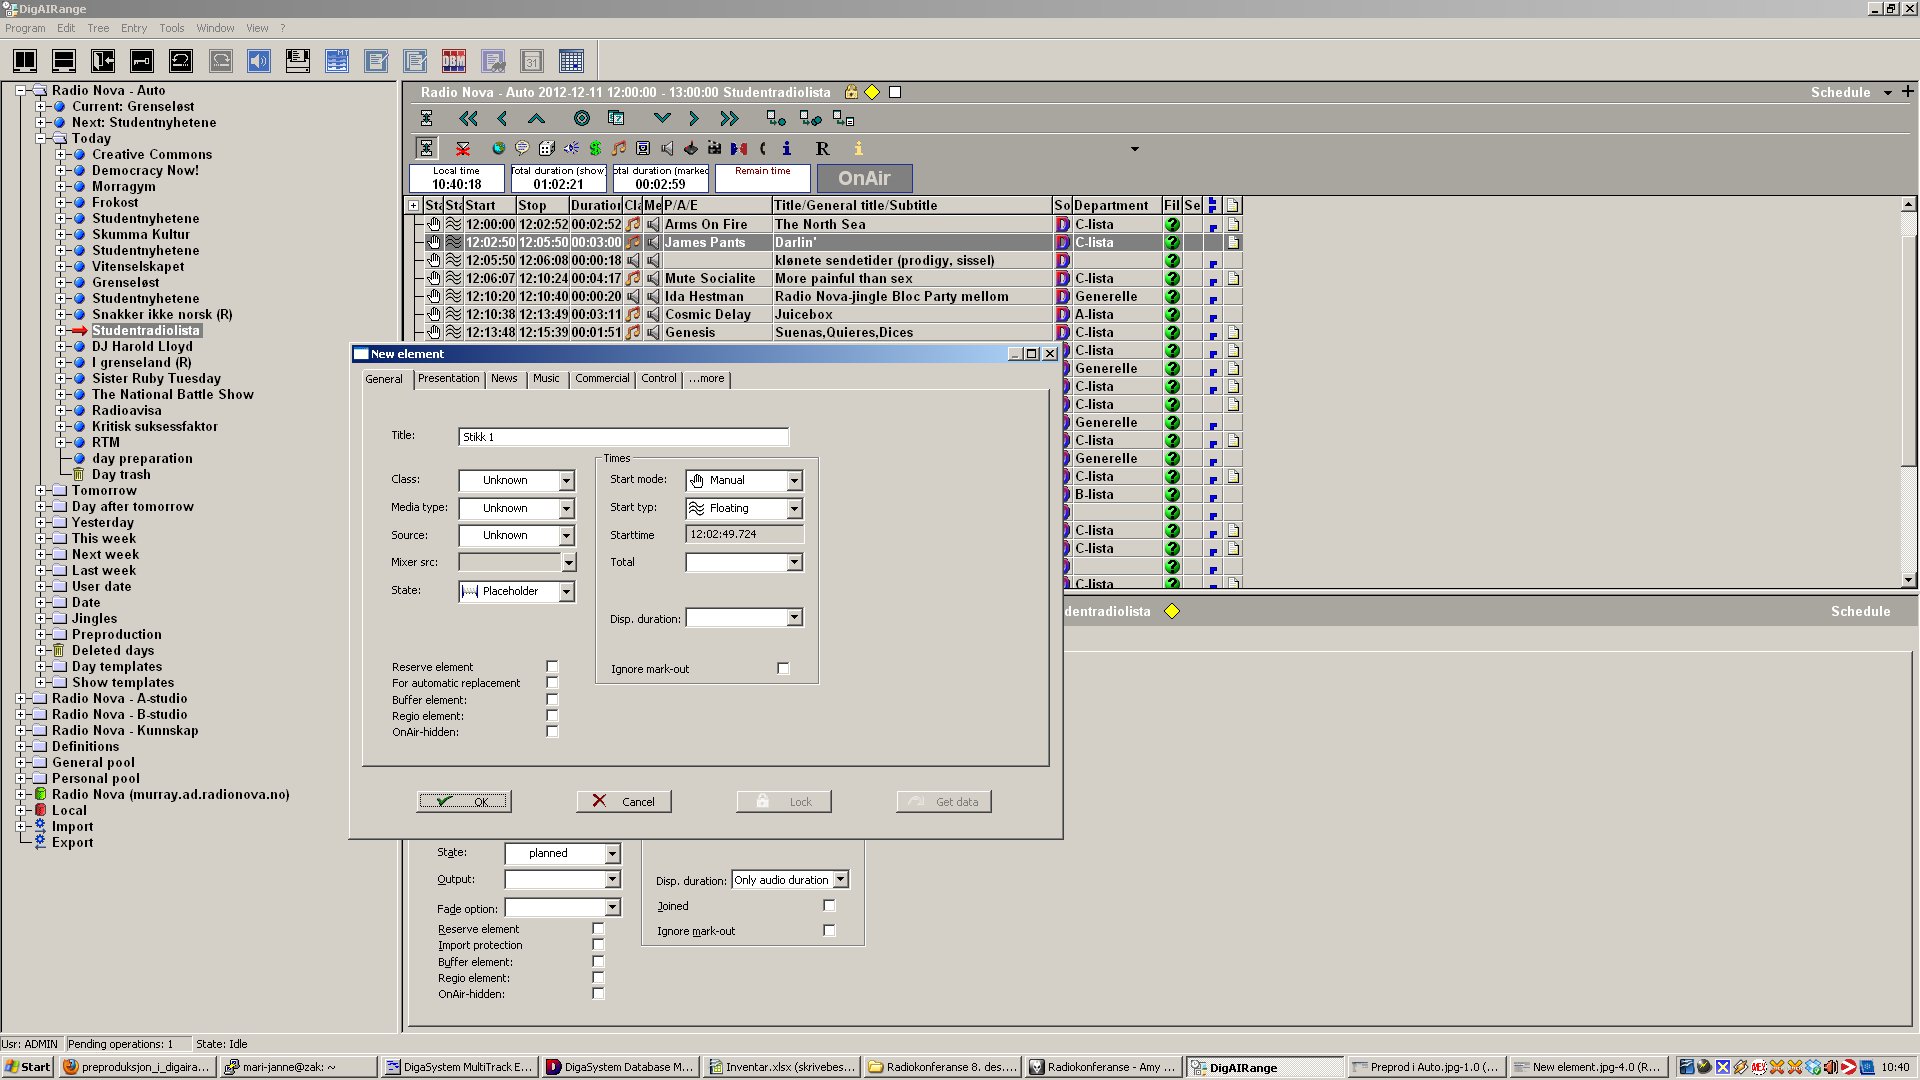Image resolution: width=1920 pixels, height=1080 pixels.
Task: Enable the Reserve element checkbox in dialog
Action: 552,667
